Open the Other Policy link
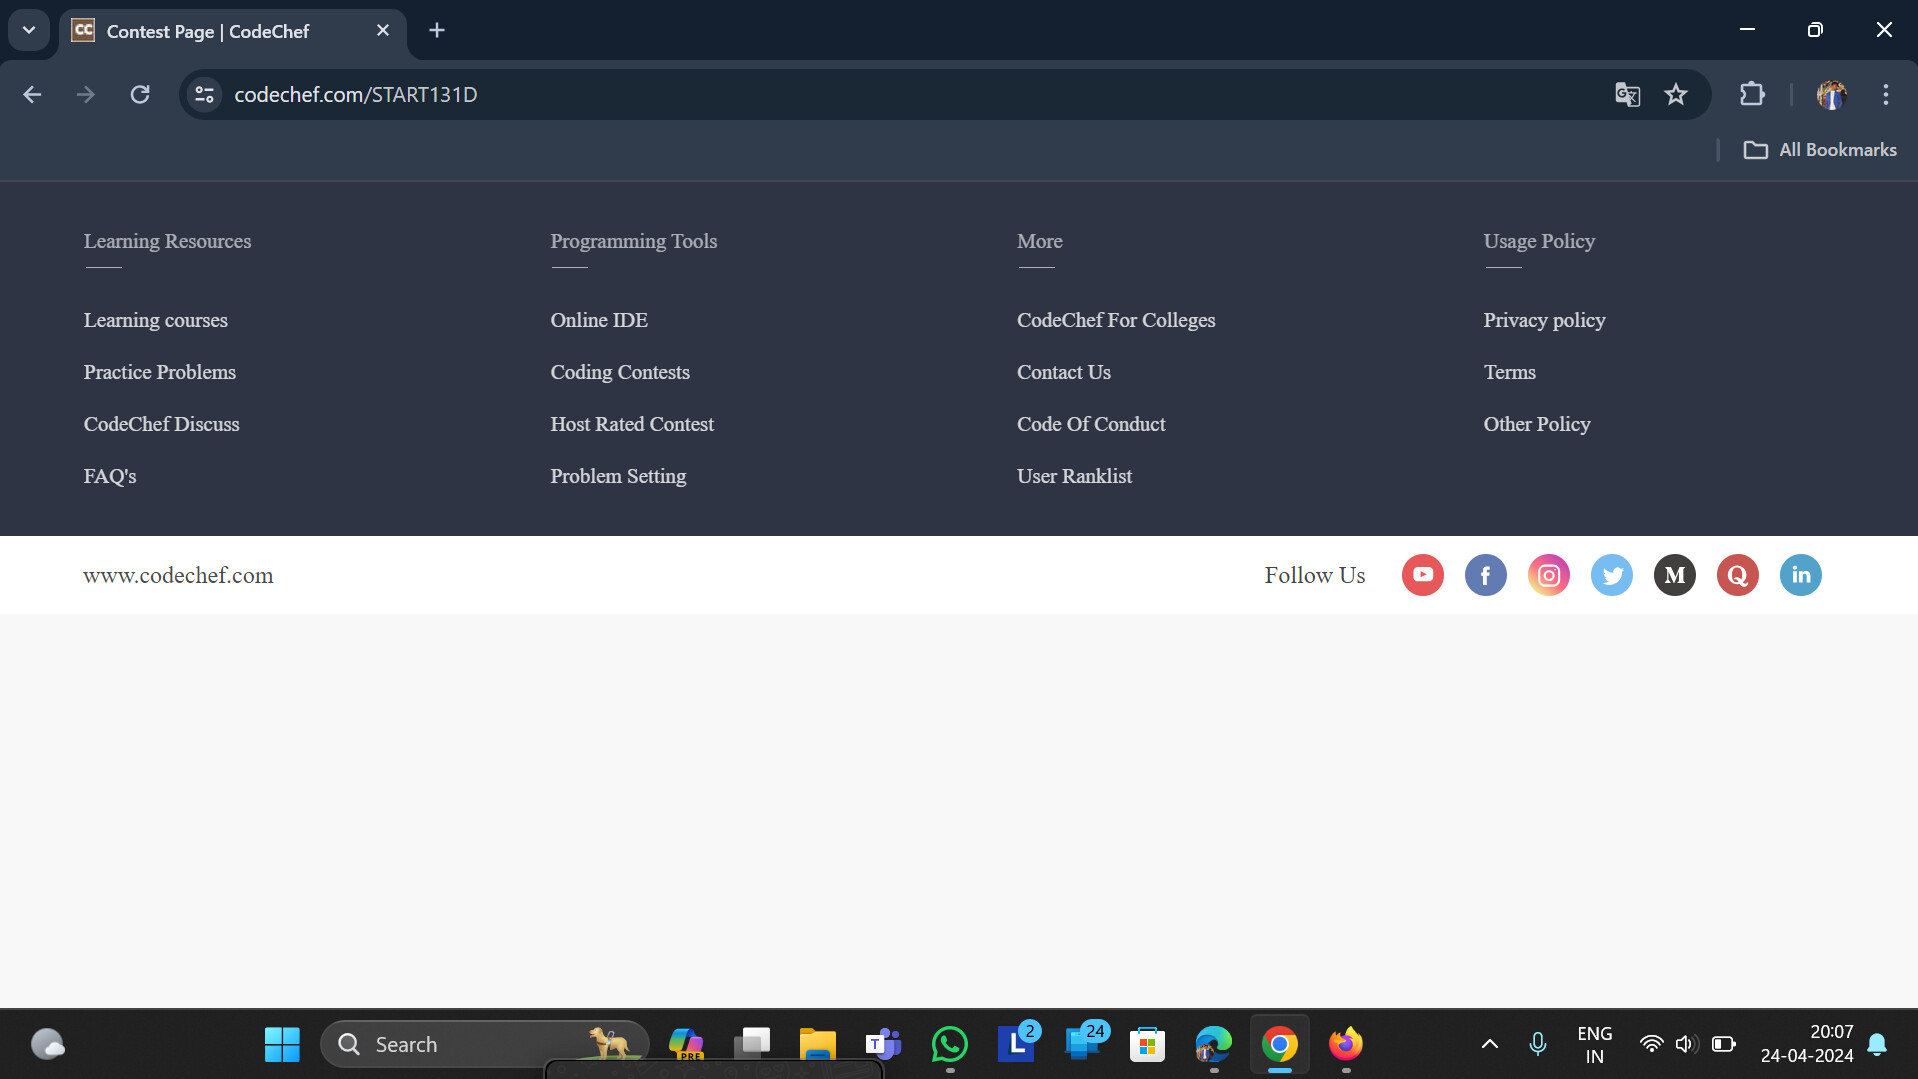The height and width of the screenshot is (1079, 1918). coord(1536,424)
